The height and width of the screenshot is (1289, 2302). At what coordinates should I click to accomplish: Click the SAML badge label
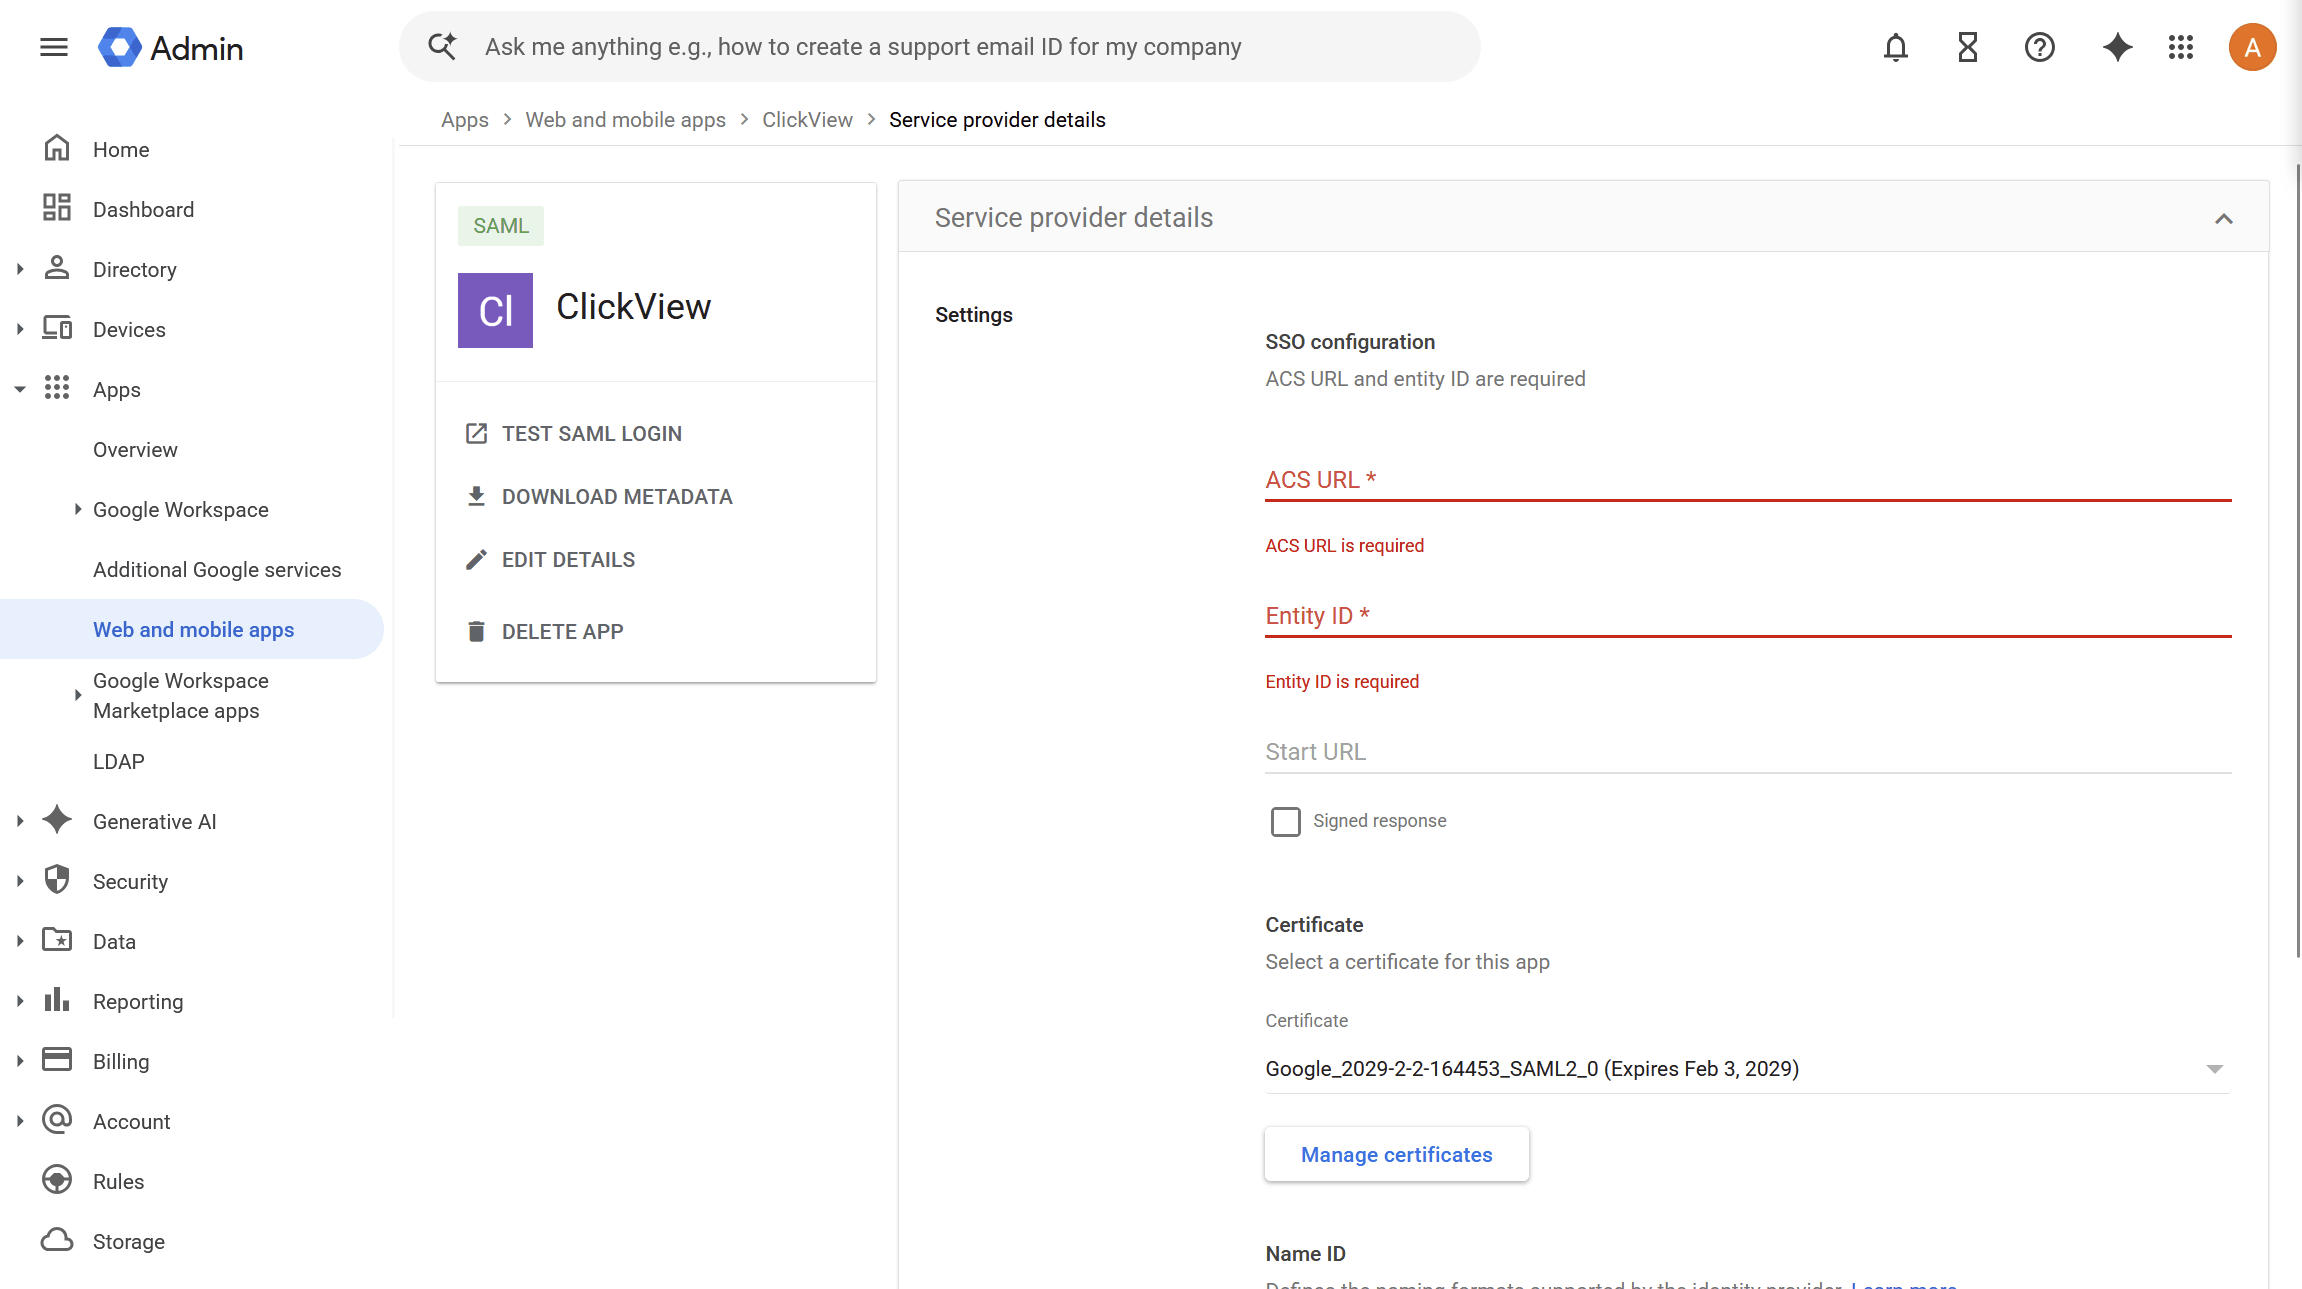click(x=501, y=226)
